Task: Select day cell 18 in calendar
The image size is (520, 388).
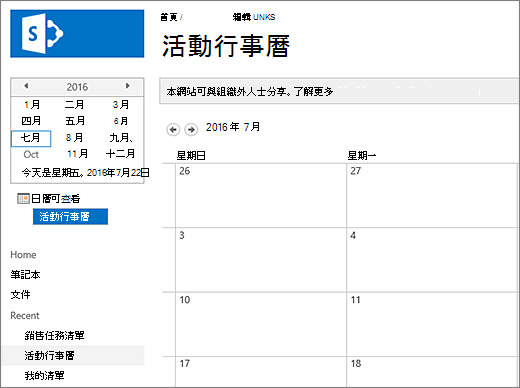Action: point(432,372)
